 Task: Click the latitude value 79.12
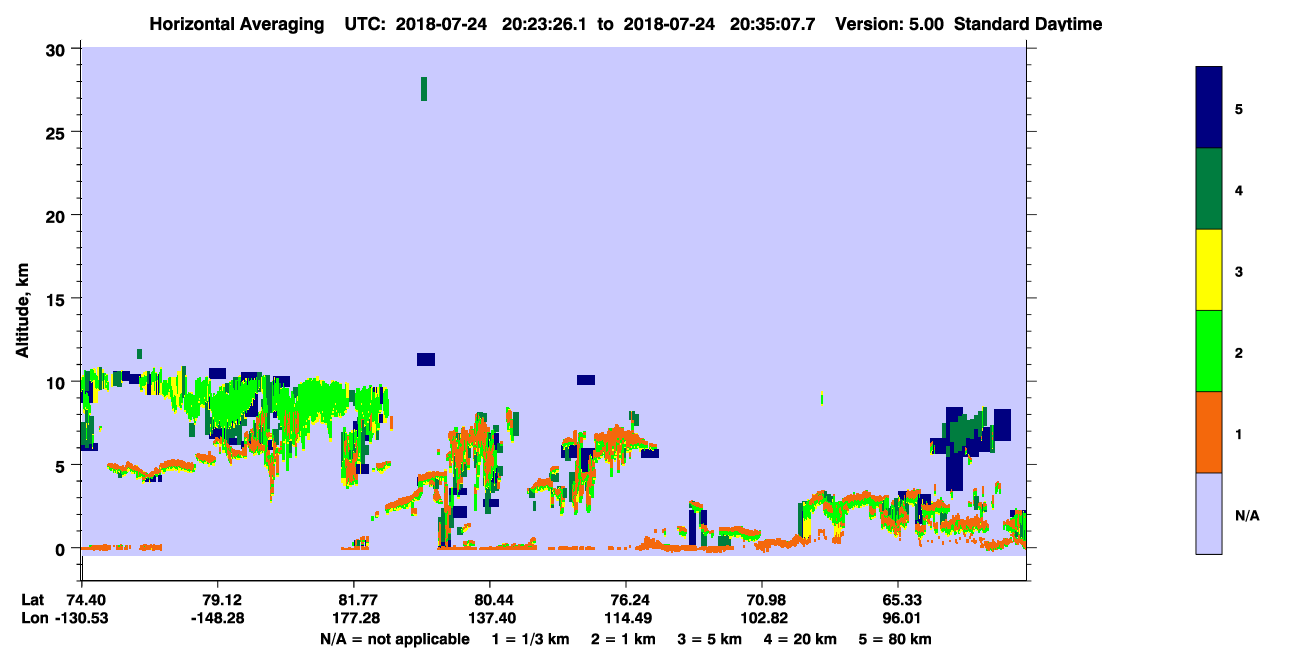(218, 600)
